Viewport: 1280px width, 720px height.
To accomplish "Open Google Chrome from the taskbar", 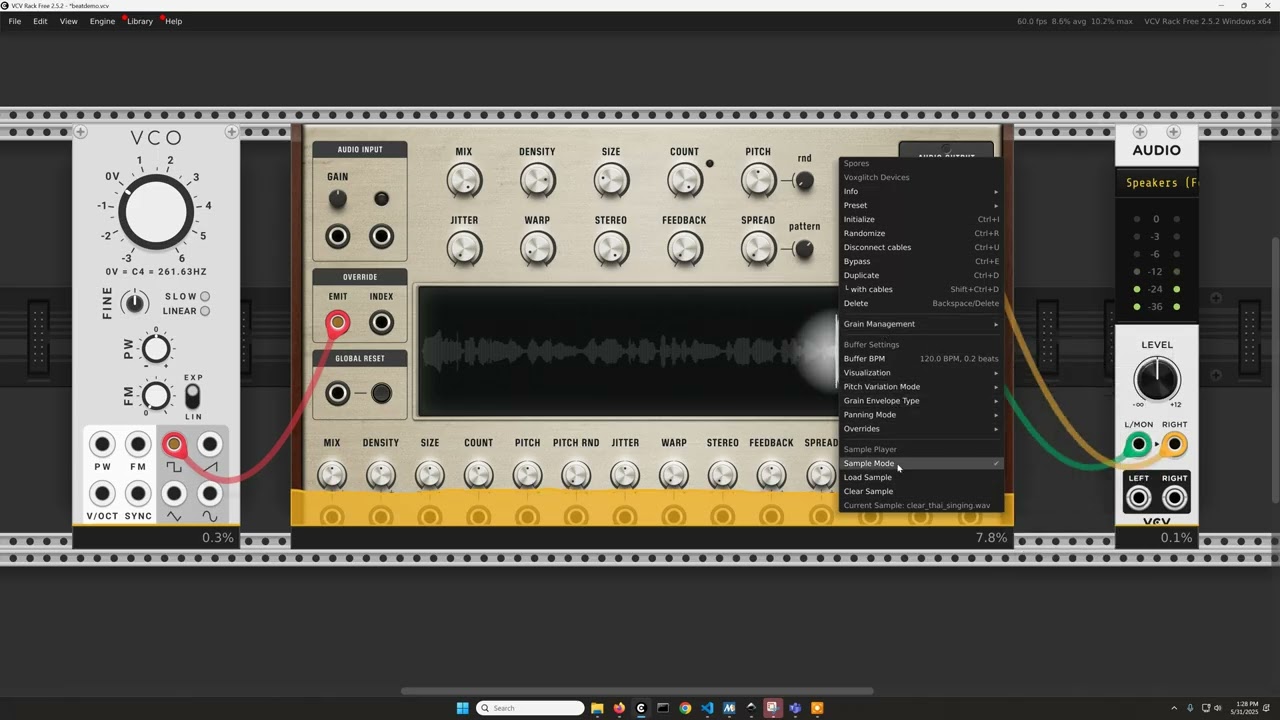I will (x=685, y=708).
